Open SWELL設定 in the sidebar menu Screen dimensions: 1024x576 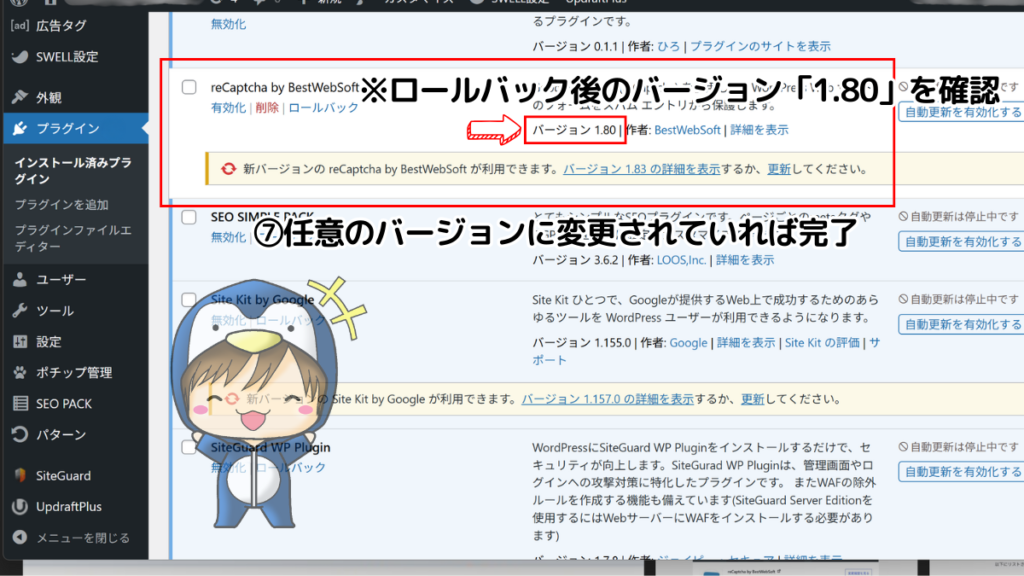click(x=67, y=57)
